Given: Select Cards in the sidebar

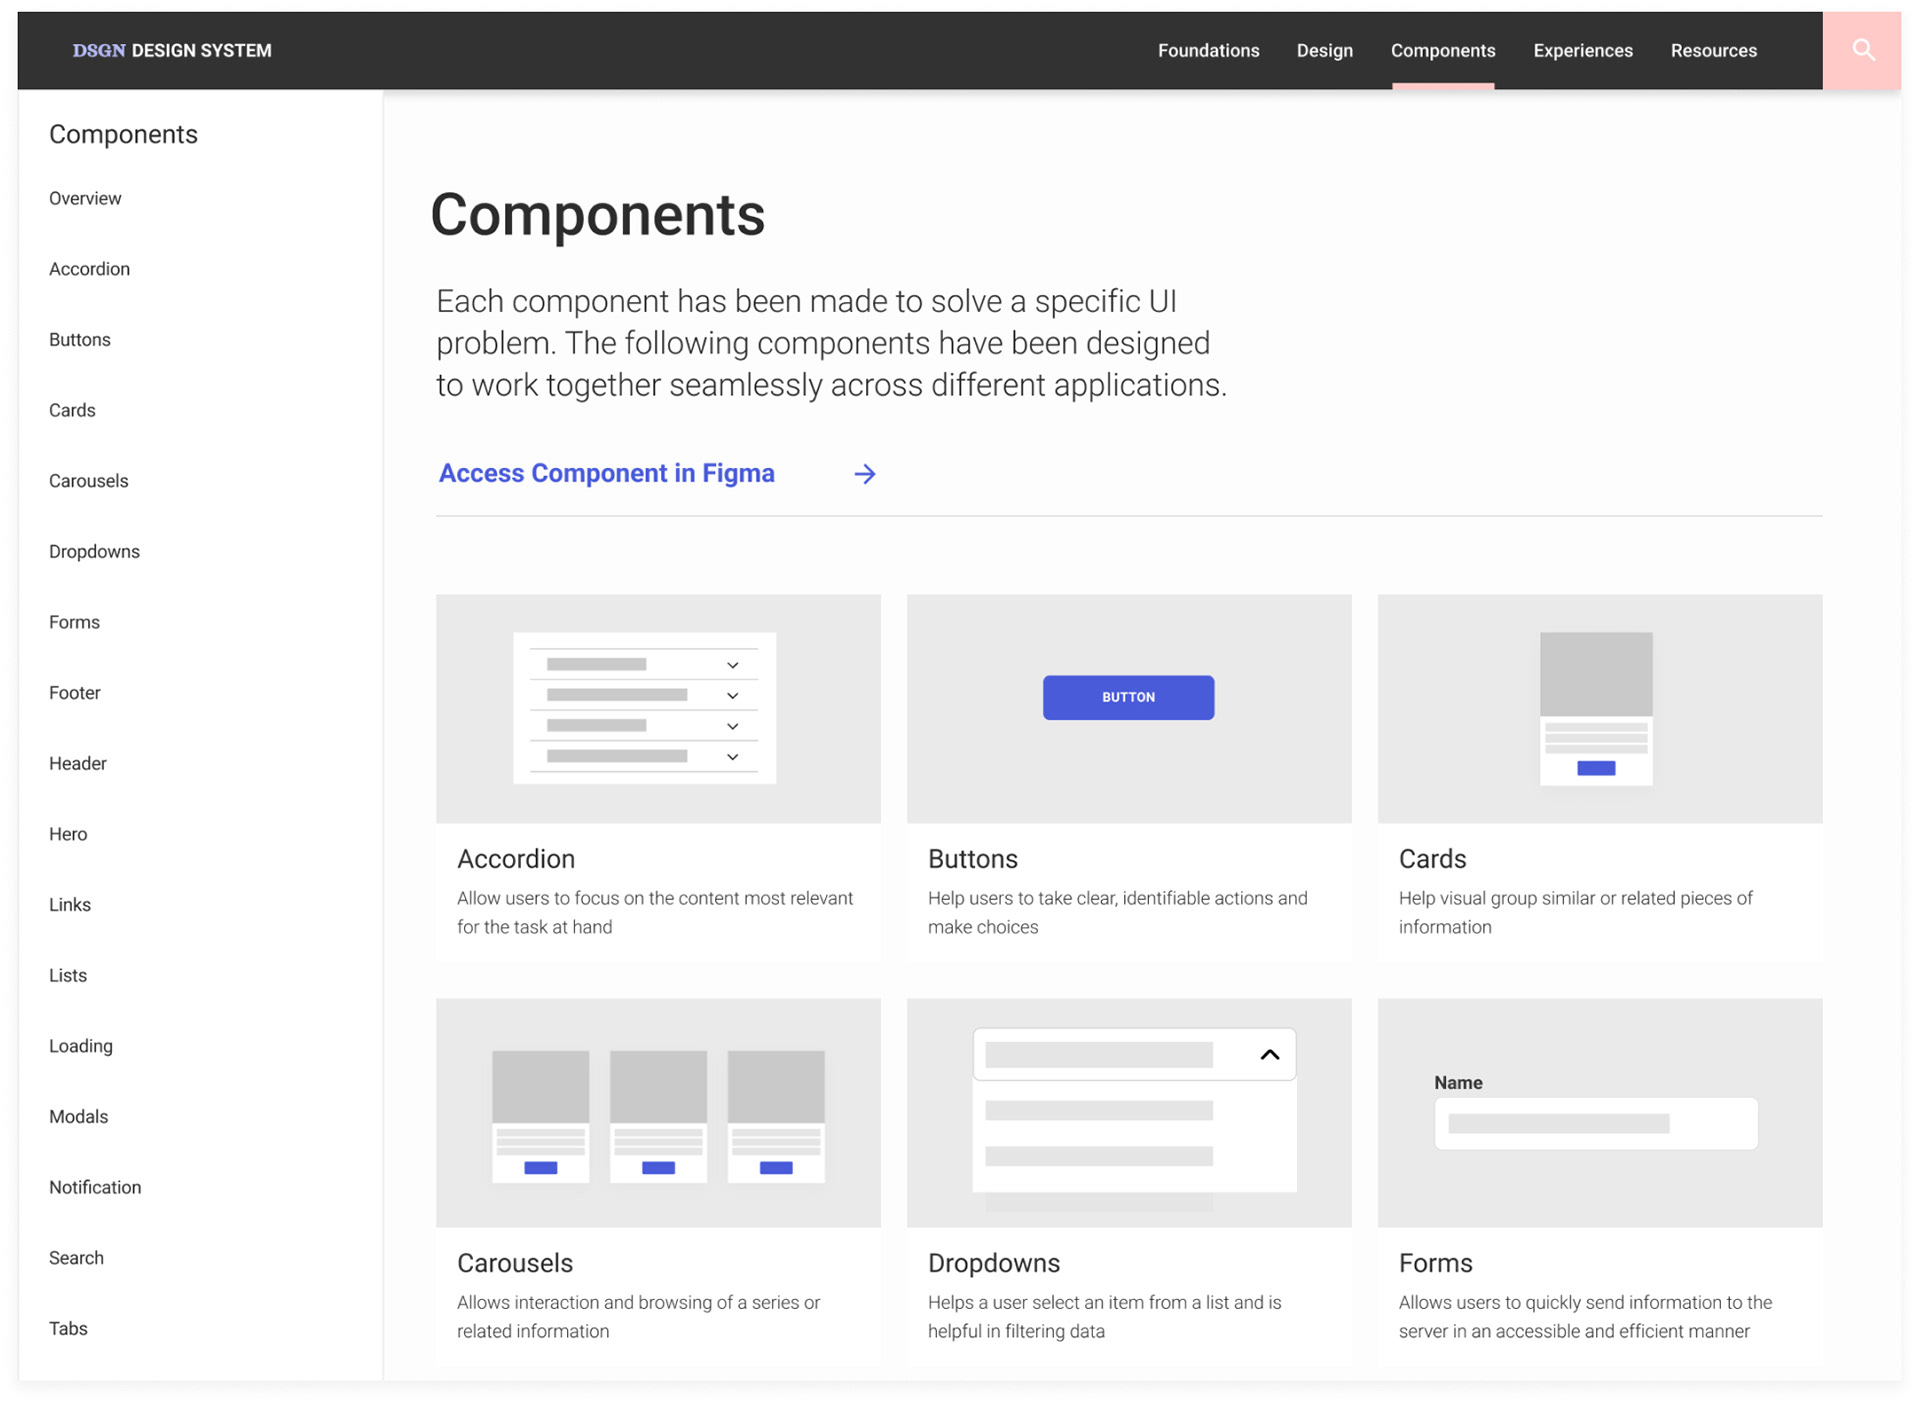Looking at the screenshot, I should 72,410.
